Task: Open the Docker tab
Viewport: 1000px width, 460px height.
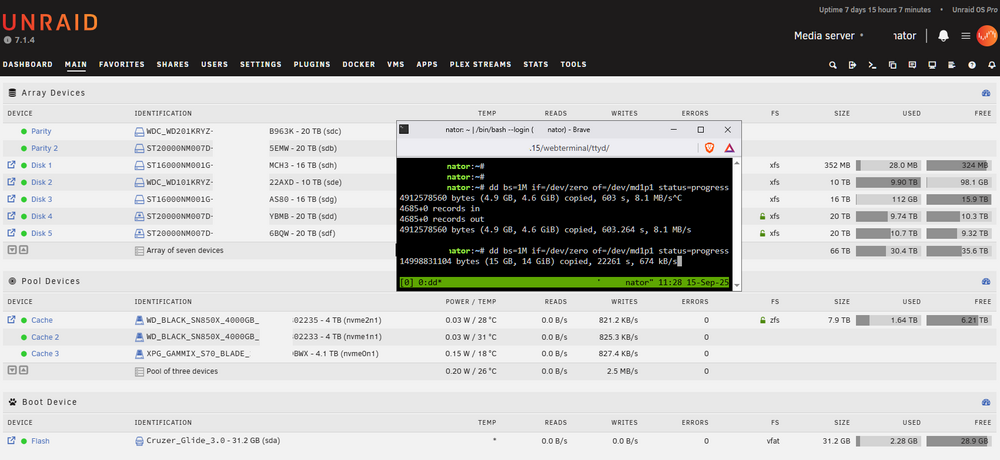Action: pos(358,64)
